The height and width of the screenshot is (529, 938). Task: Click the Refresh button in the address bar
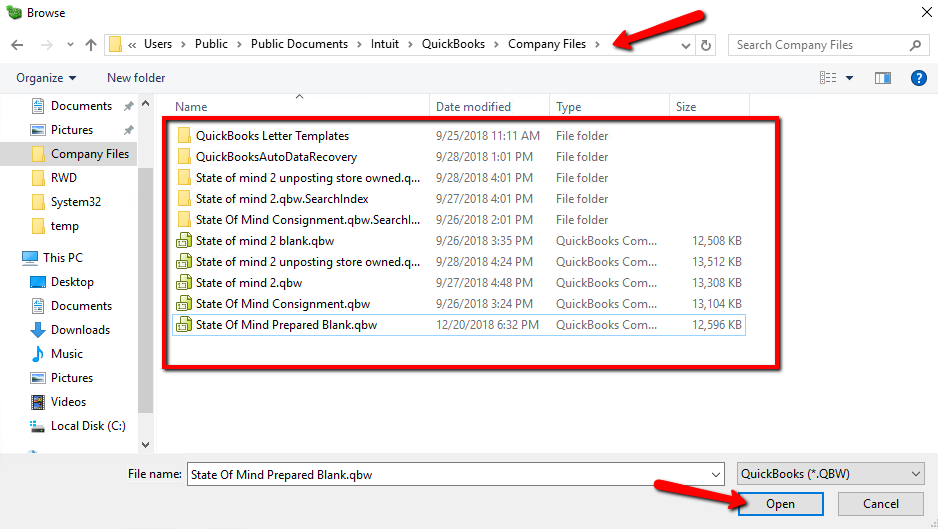coord(706,45)
